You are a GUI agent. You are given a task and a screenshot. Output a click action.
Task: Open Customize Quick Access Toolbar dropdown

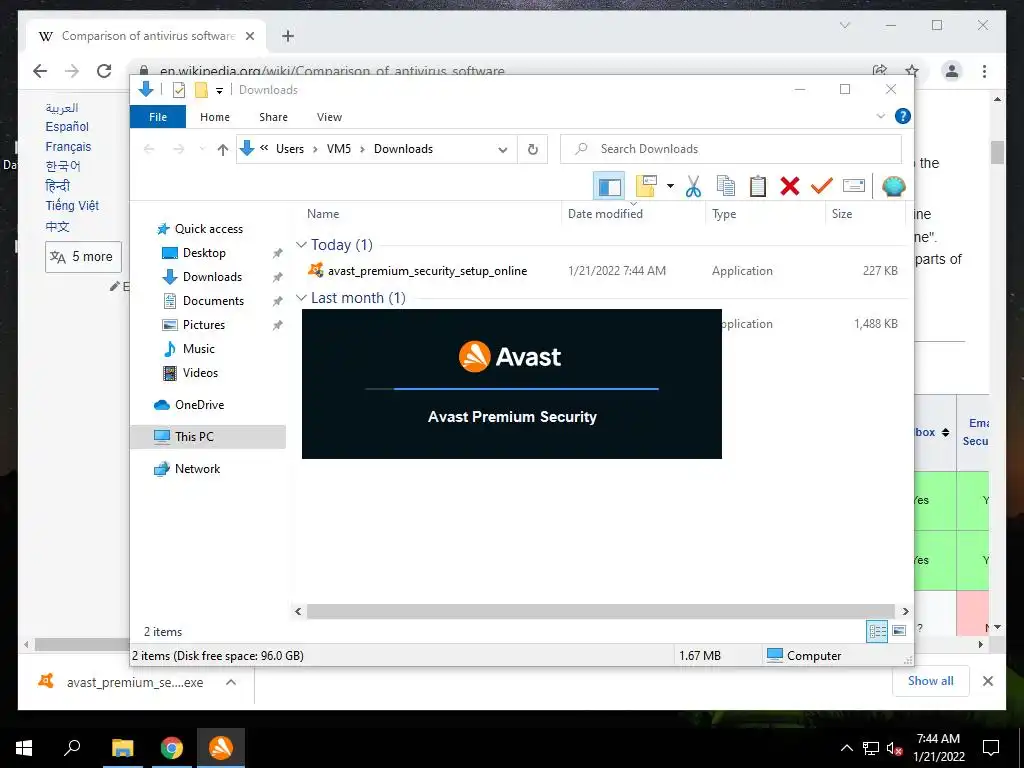coord(219,91)
